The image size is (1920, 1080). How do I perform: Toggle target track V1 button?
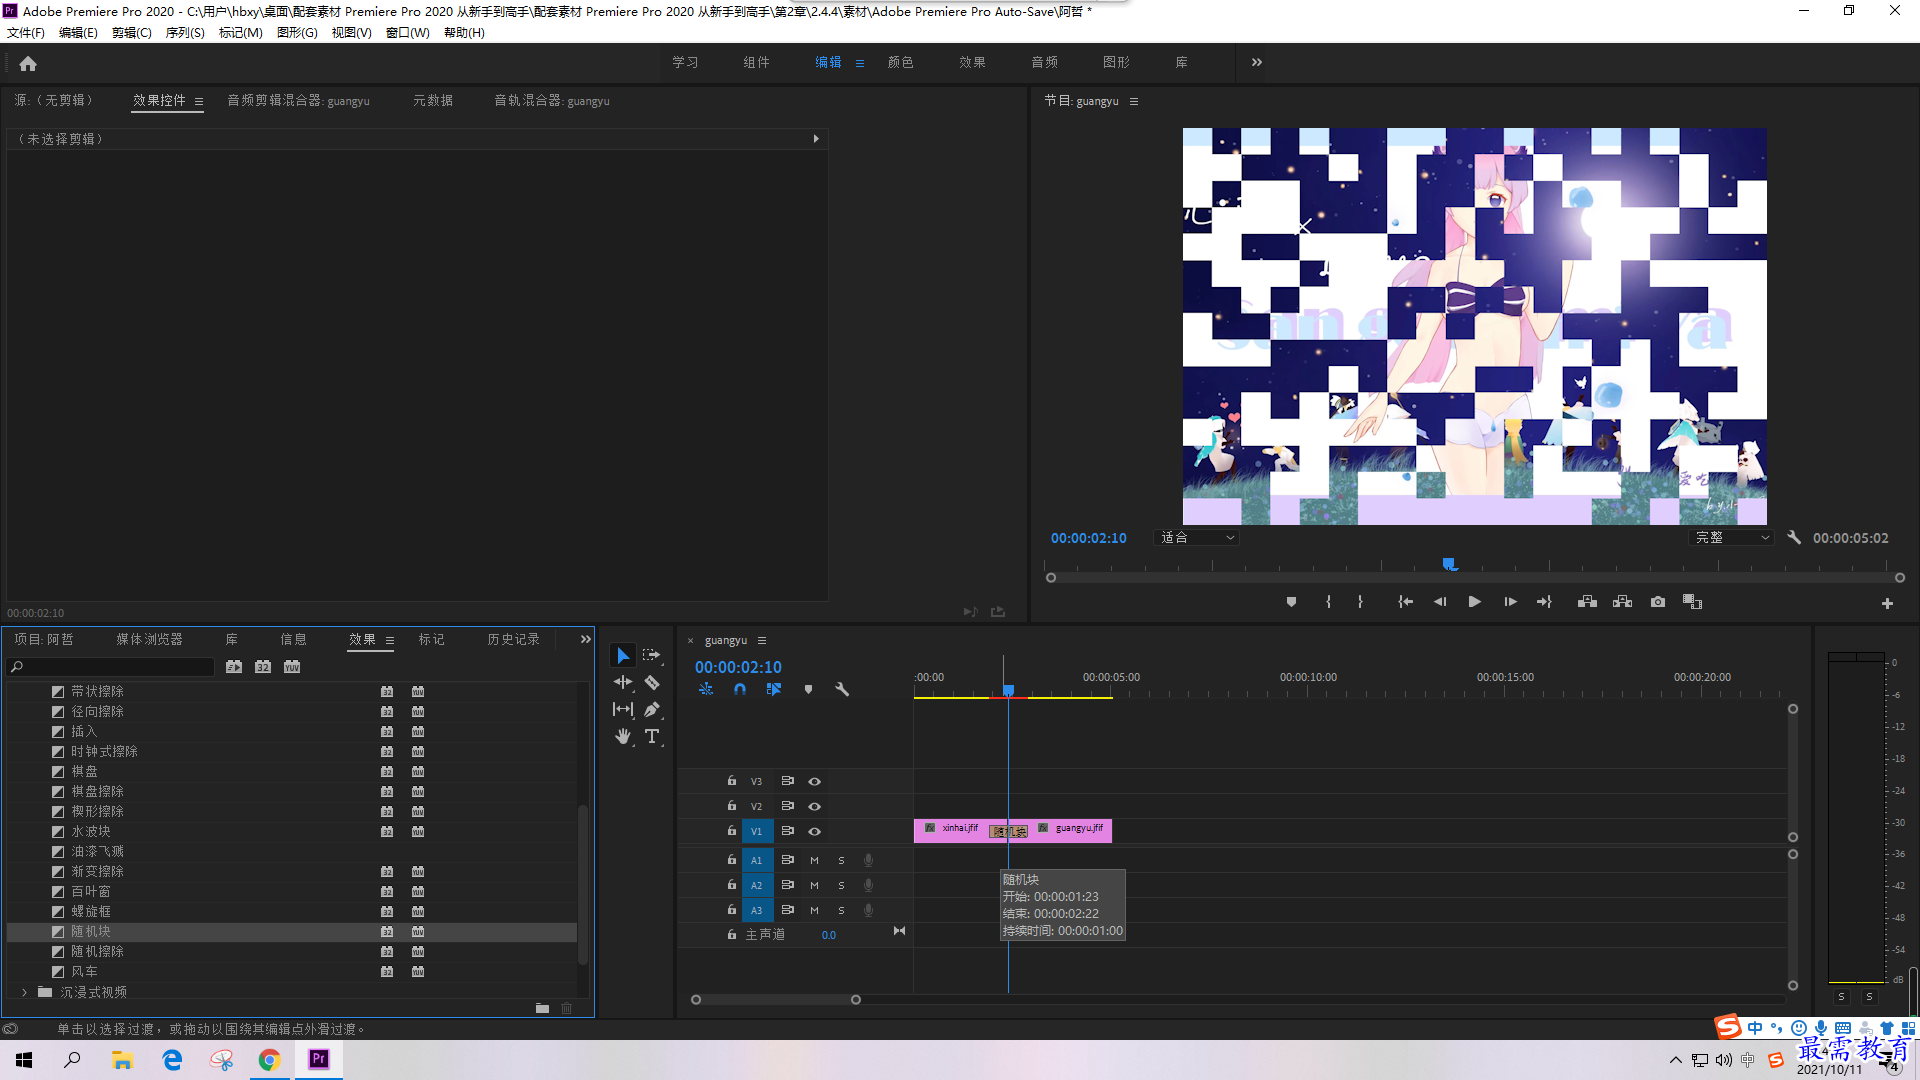[757, 831]
